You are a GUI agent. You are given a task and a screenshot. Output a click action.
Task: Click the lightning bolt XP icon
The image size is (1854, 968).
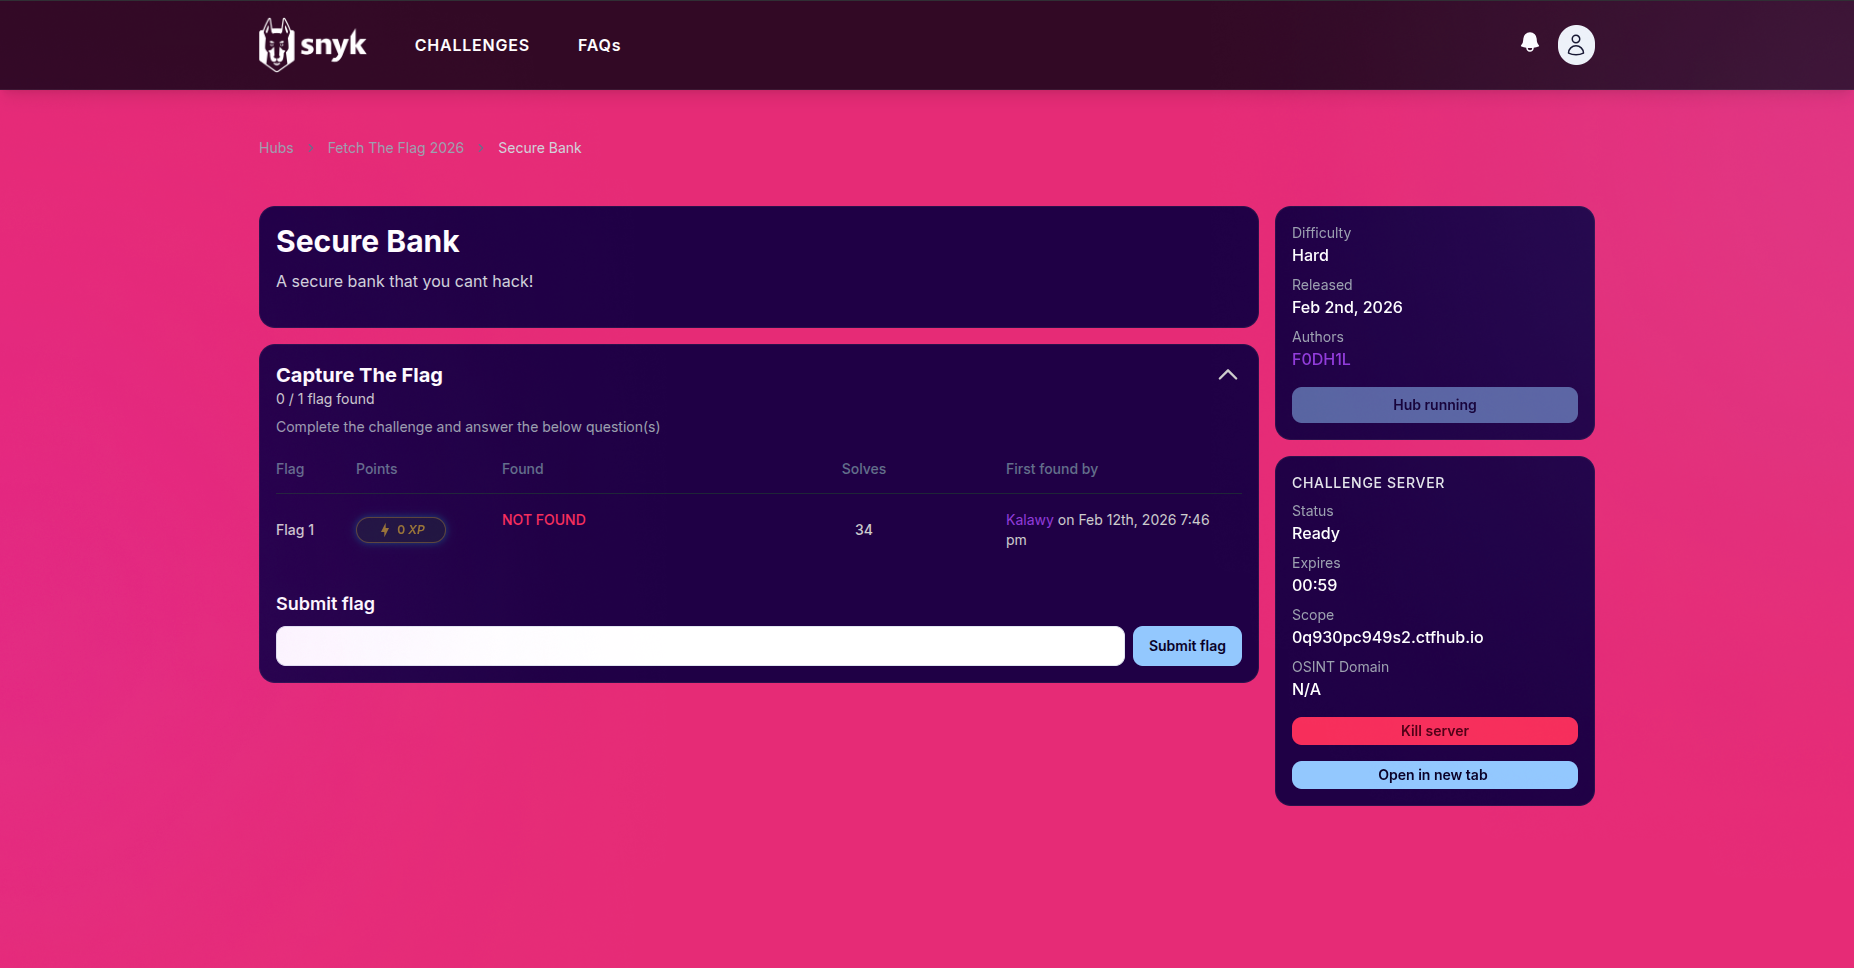385,530
